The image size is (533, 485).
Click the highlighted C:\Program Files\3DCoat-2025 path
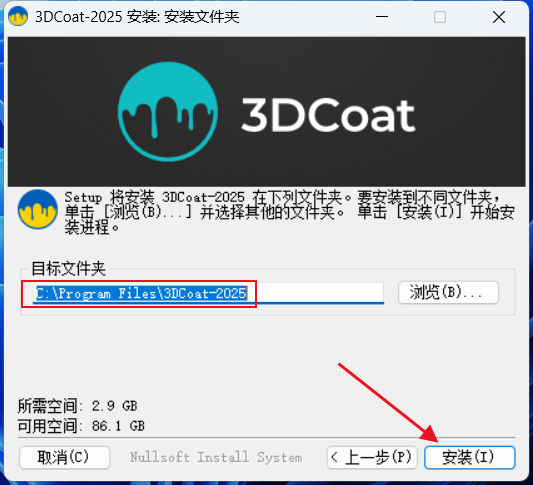(x=141, y=293)
